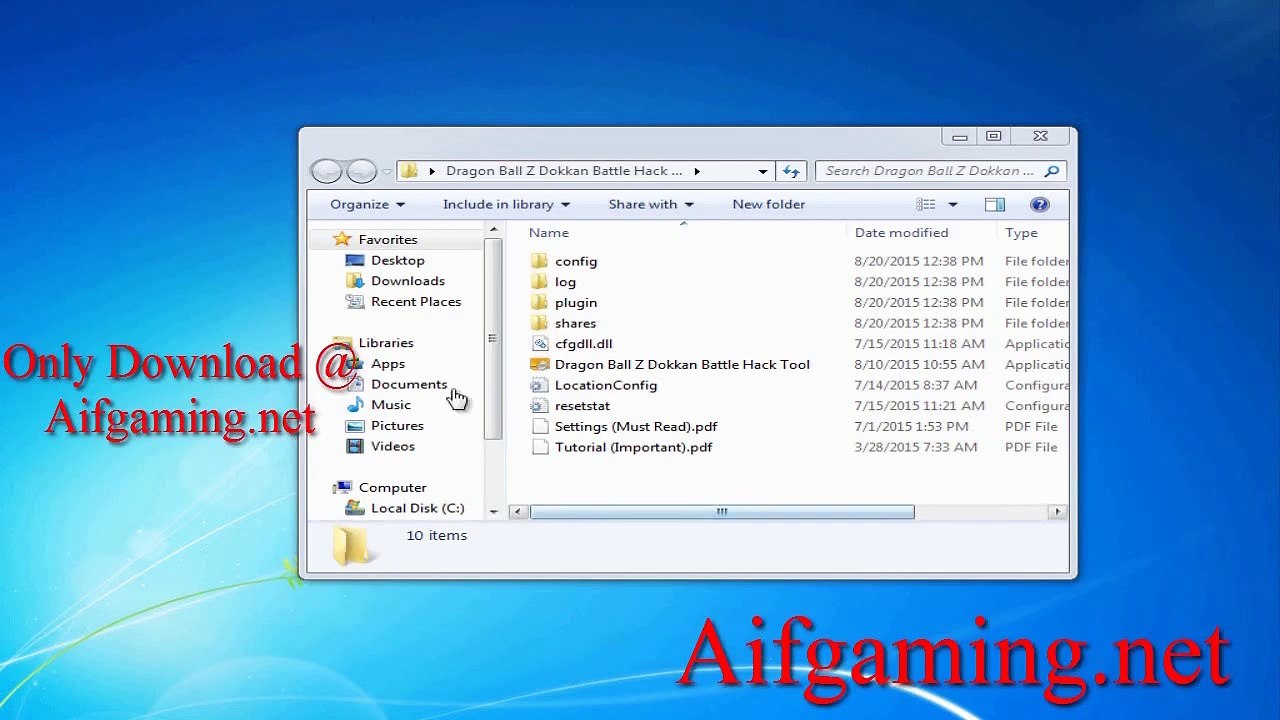
Task: Click the Search Dragon Ball Z Dokkan field
Action: tap(930, 171)
